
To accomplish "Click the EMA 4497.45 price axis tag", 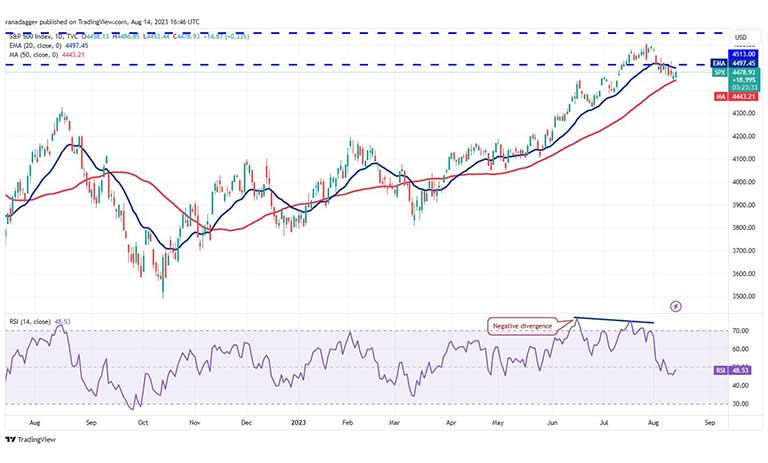I will [734, 64].
